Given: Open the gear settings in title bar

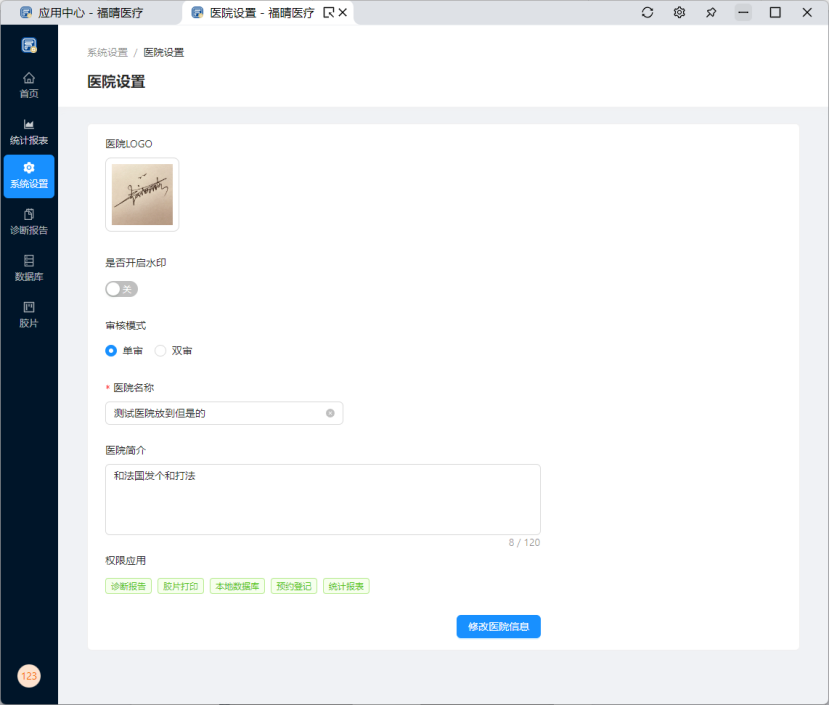Looking at the screenshot, I should click(679, 13).
